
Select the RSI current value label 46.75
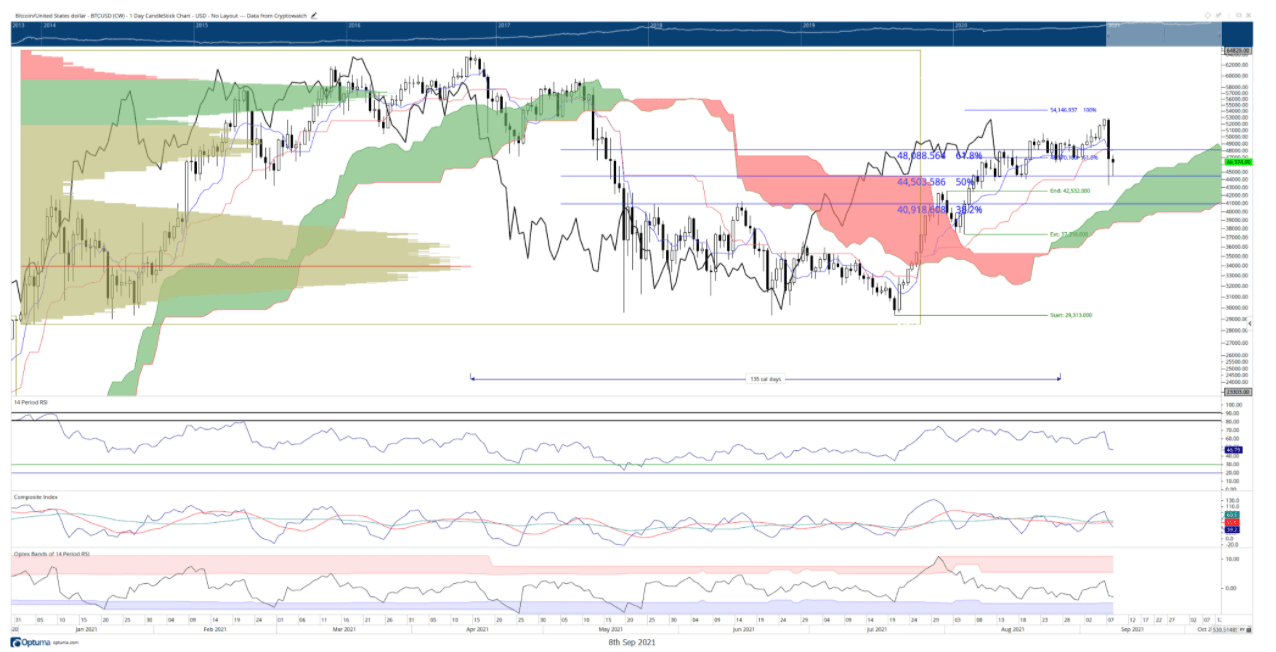1232,450
